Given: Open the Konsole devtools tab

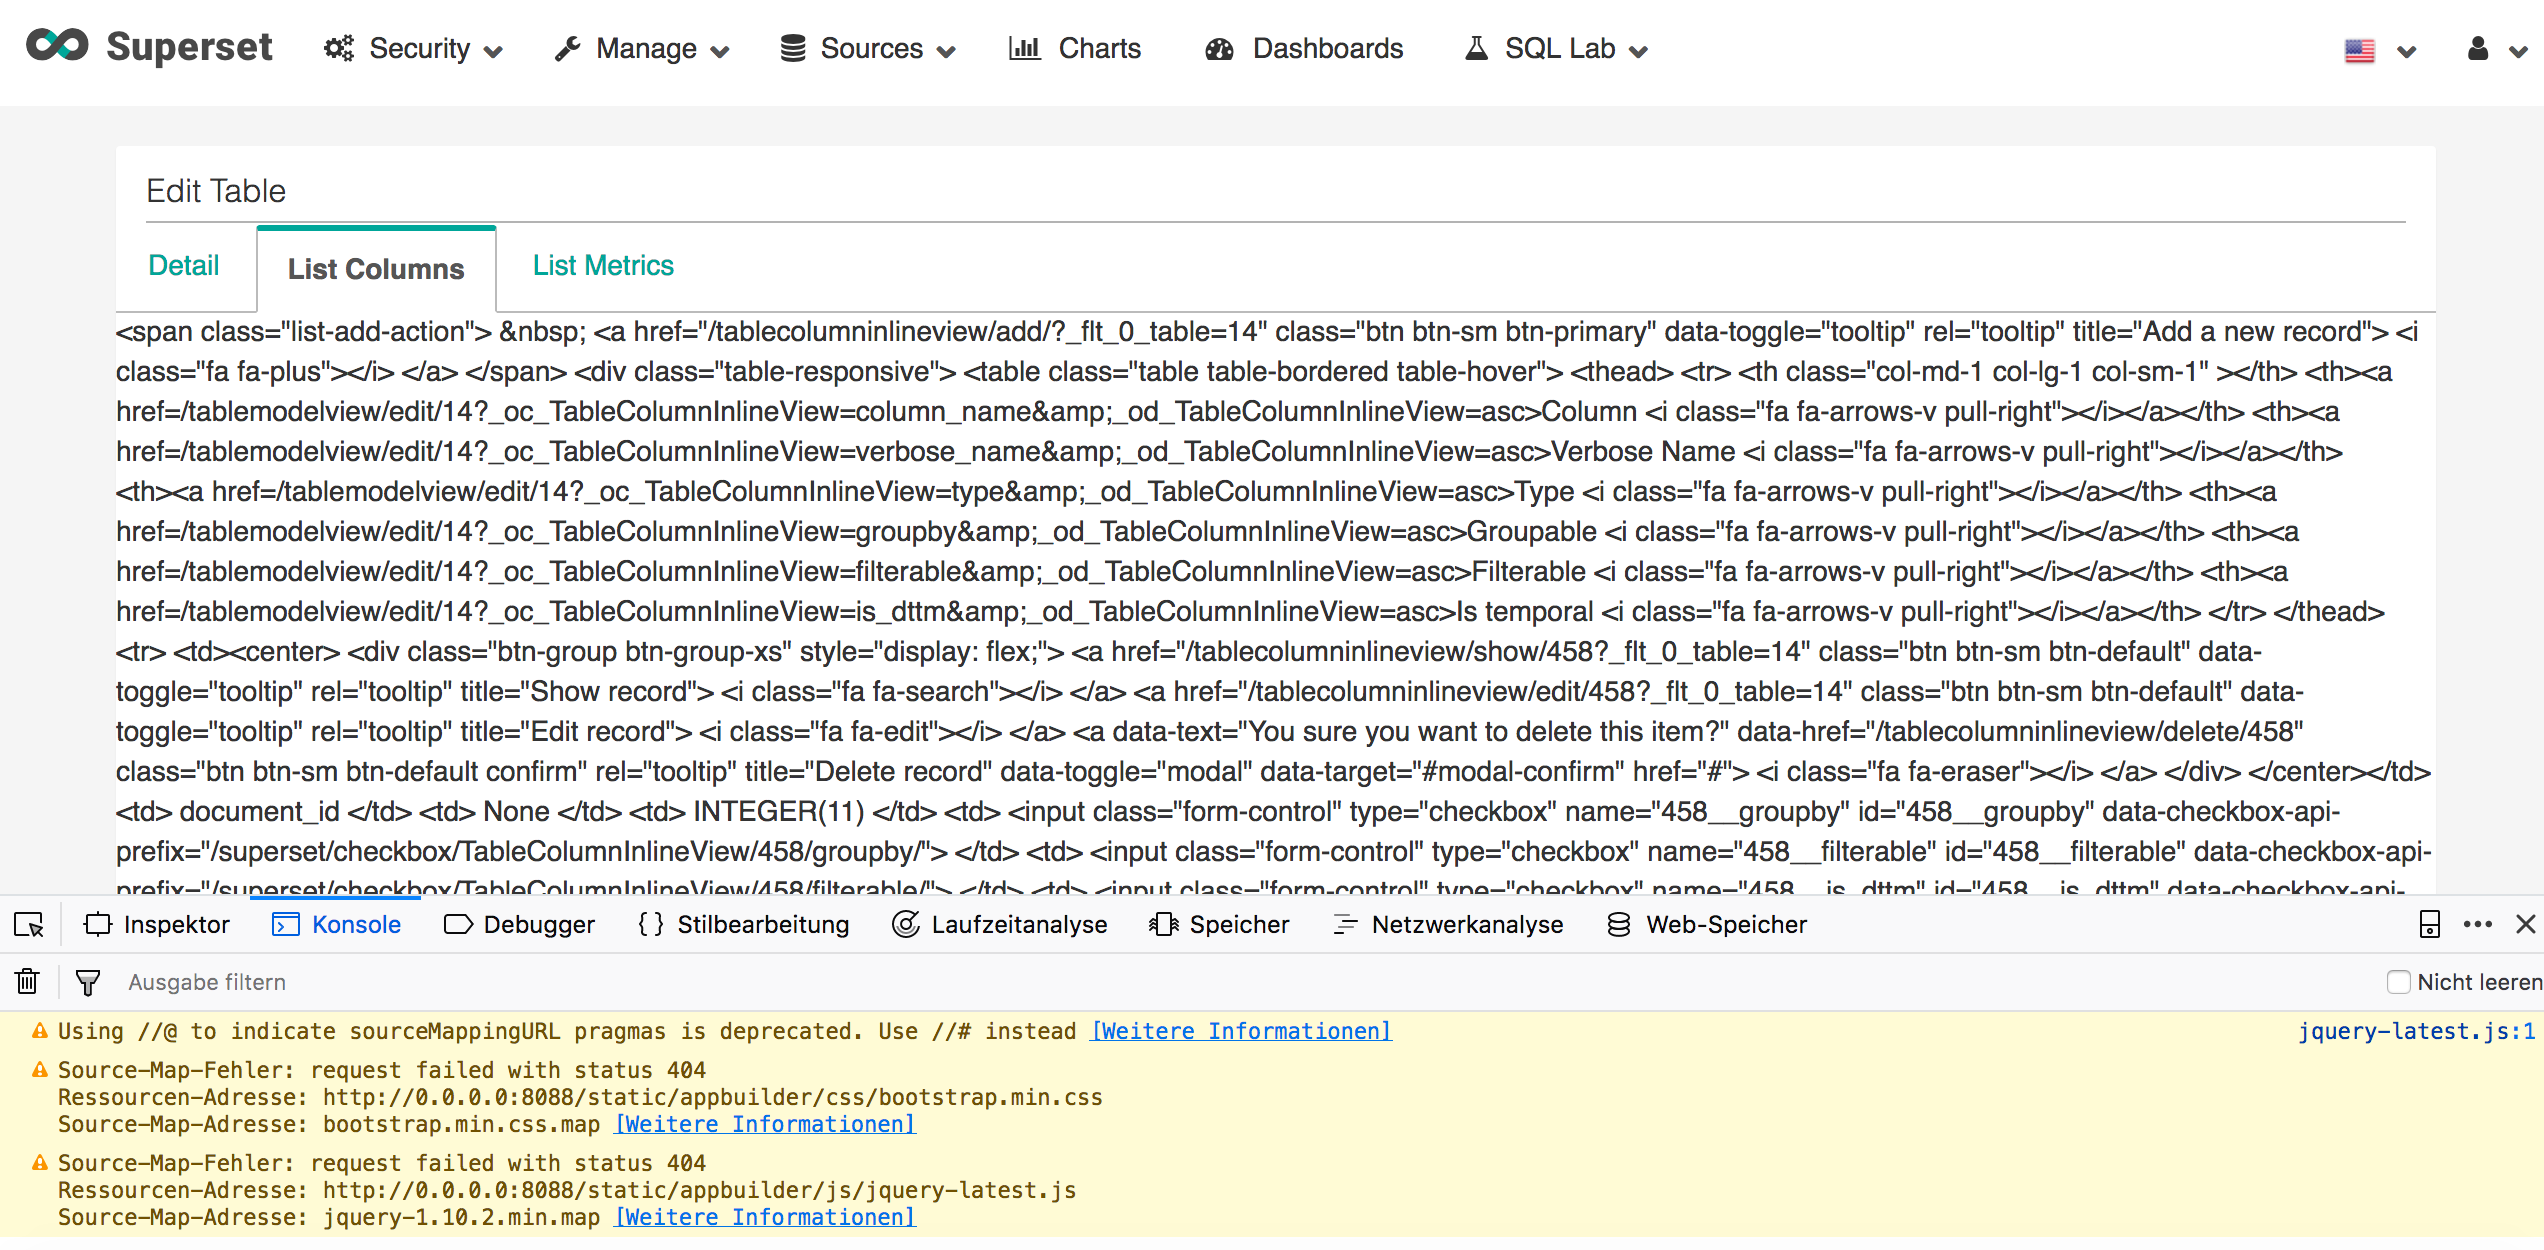Looking at the screenshot, I should coord(336,924).
